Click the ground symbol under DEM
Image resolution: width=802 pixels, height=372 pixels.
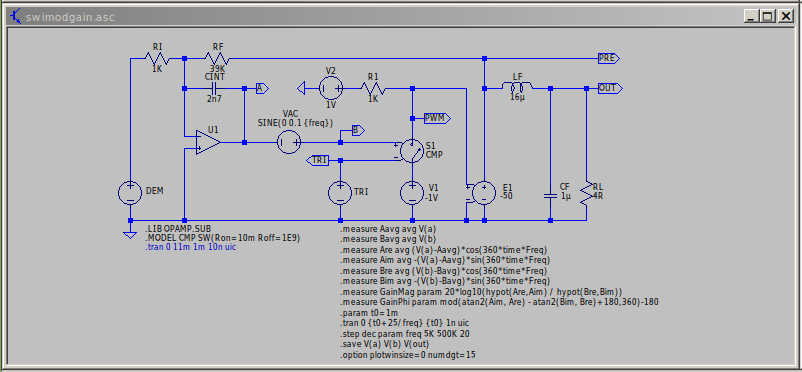pyautogui.click(x=130, y=234)
